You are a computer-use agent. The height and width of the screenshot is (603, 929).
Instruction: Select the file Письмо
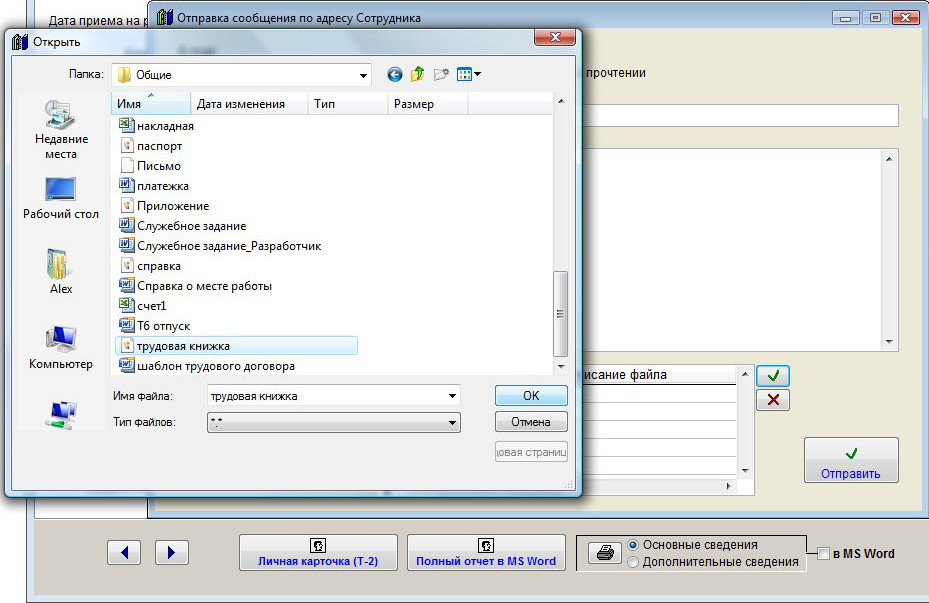(x=150, y=166)
